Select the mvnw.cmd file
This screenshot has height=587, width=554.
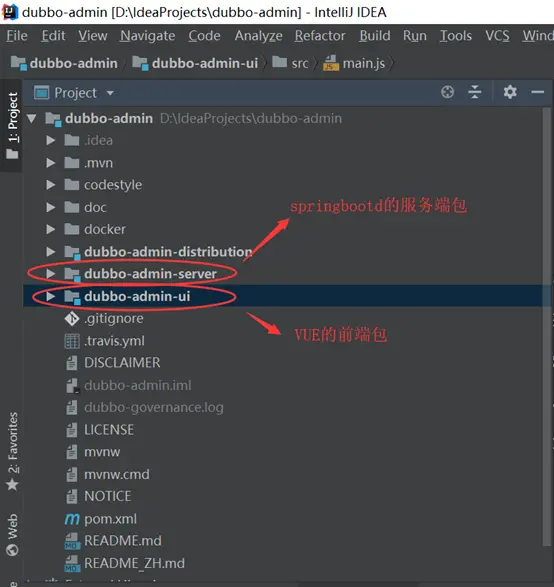[x=117, y=475]
